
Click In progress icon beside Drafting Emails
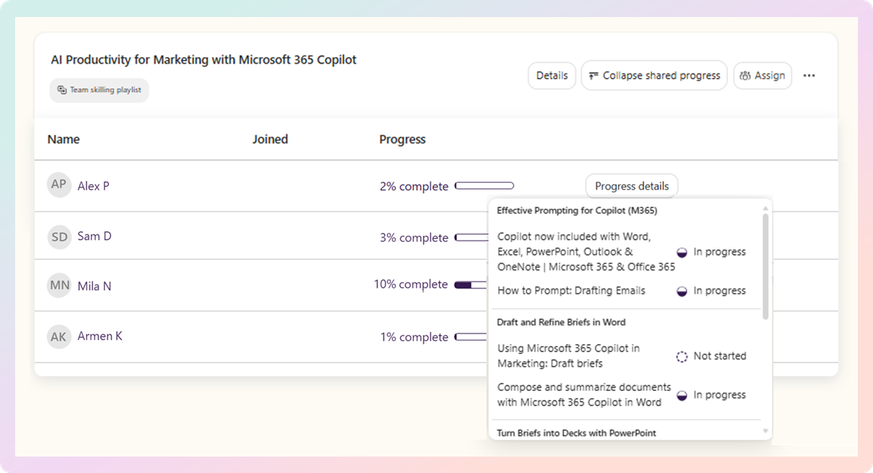click(x=681, y=292)
